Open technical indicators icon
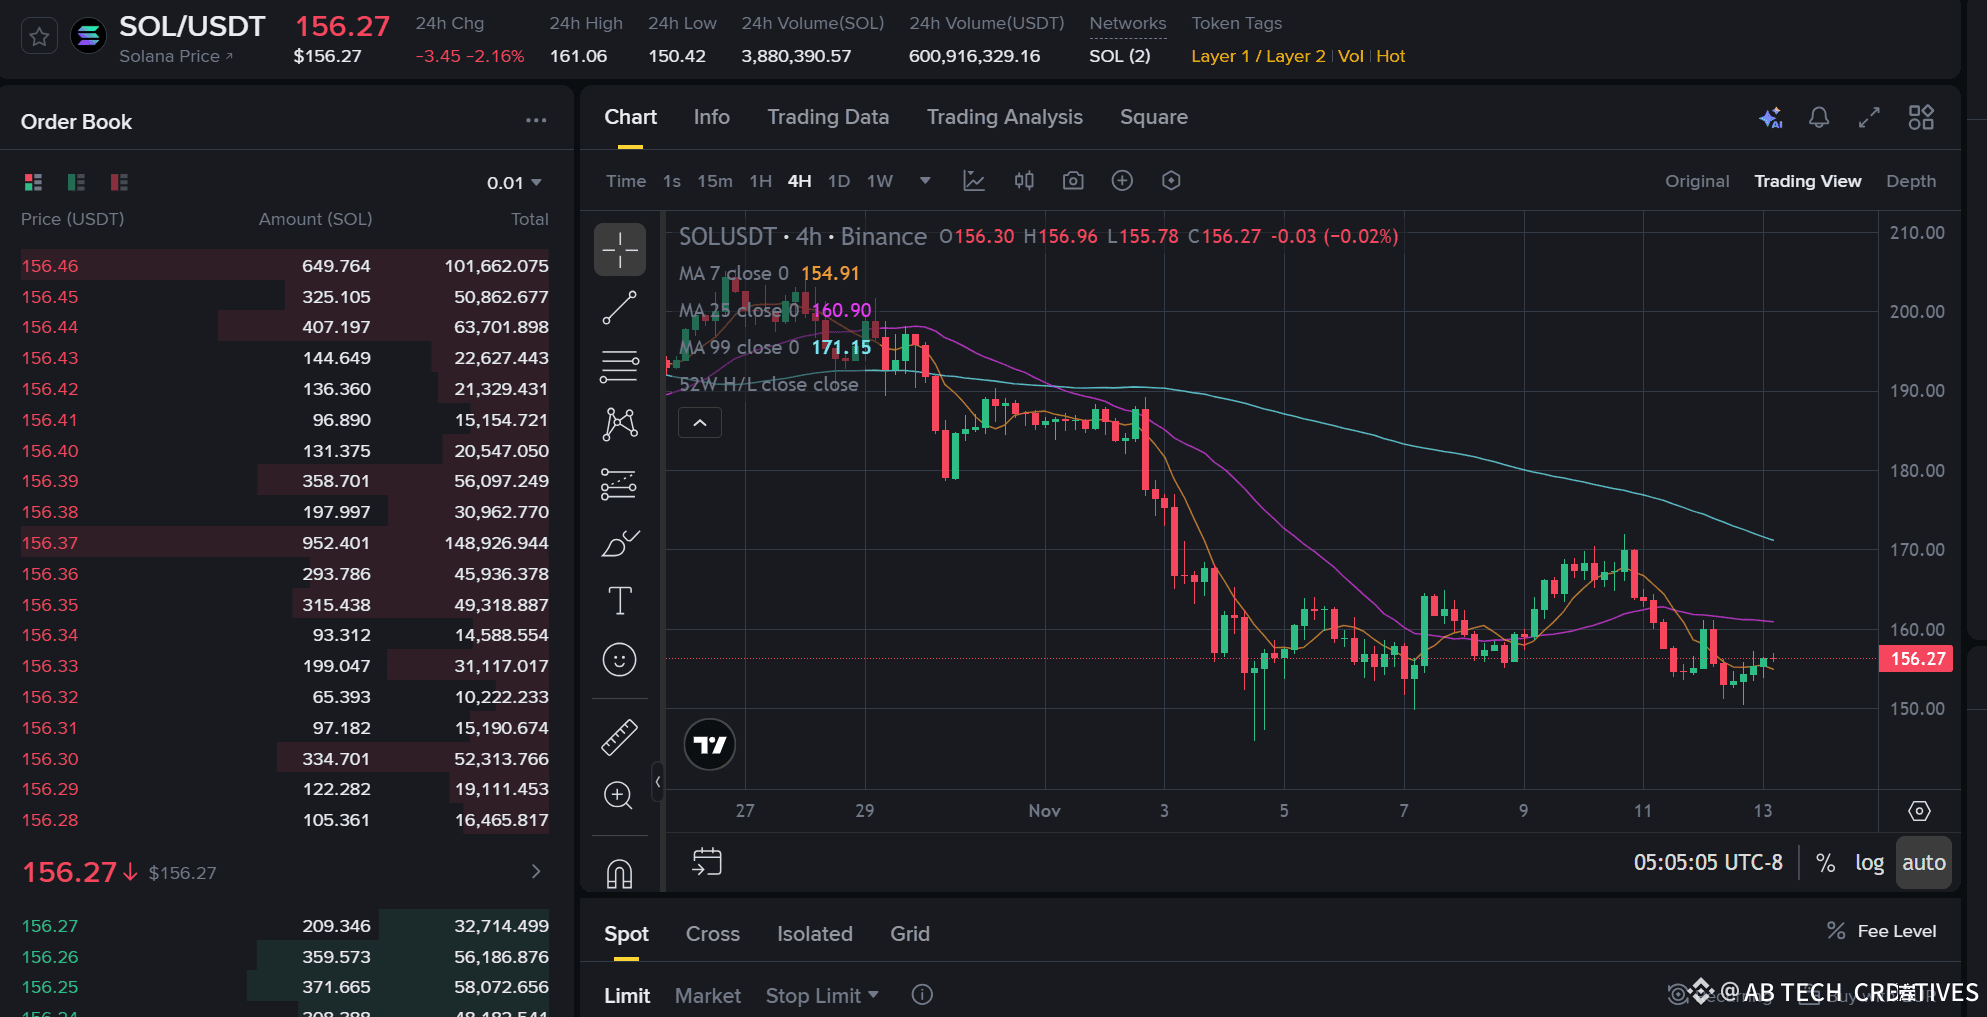1987x1017 pixels. tap(974, 181)
